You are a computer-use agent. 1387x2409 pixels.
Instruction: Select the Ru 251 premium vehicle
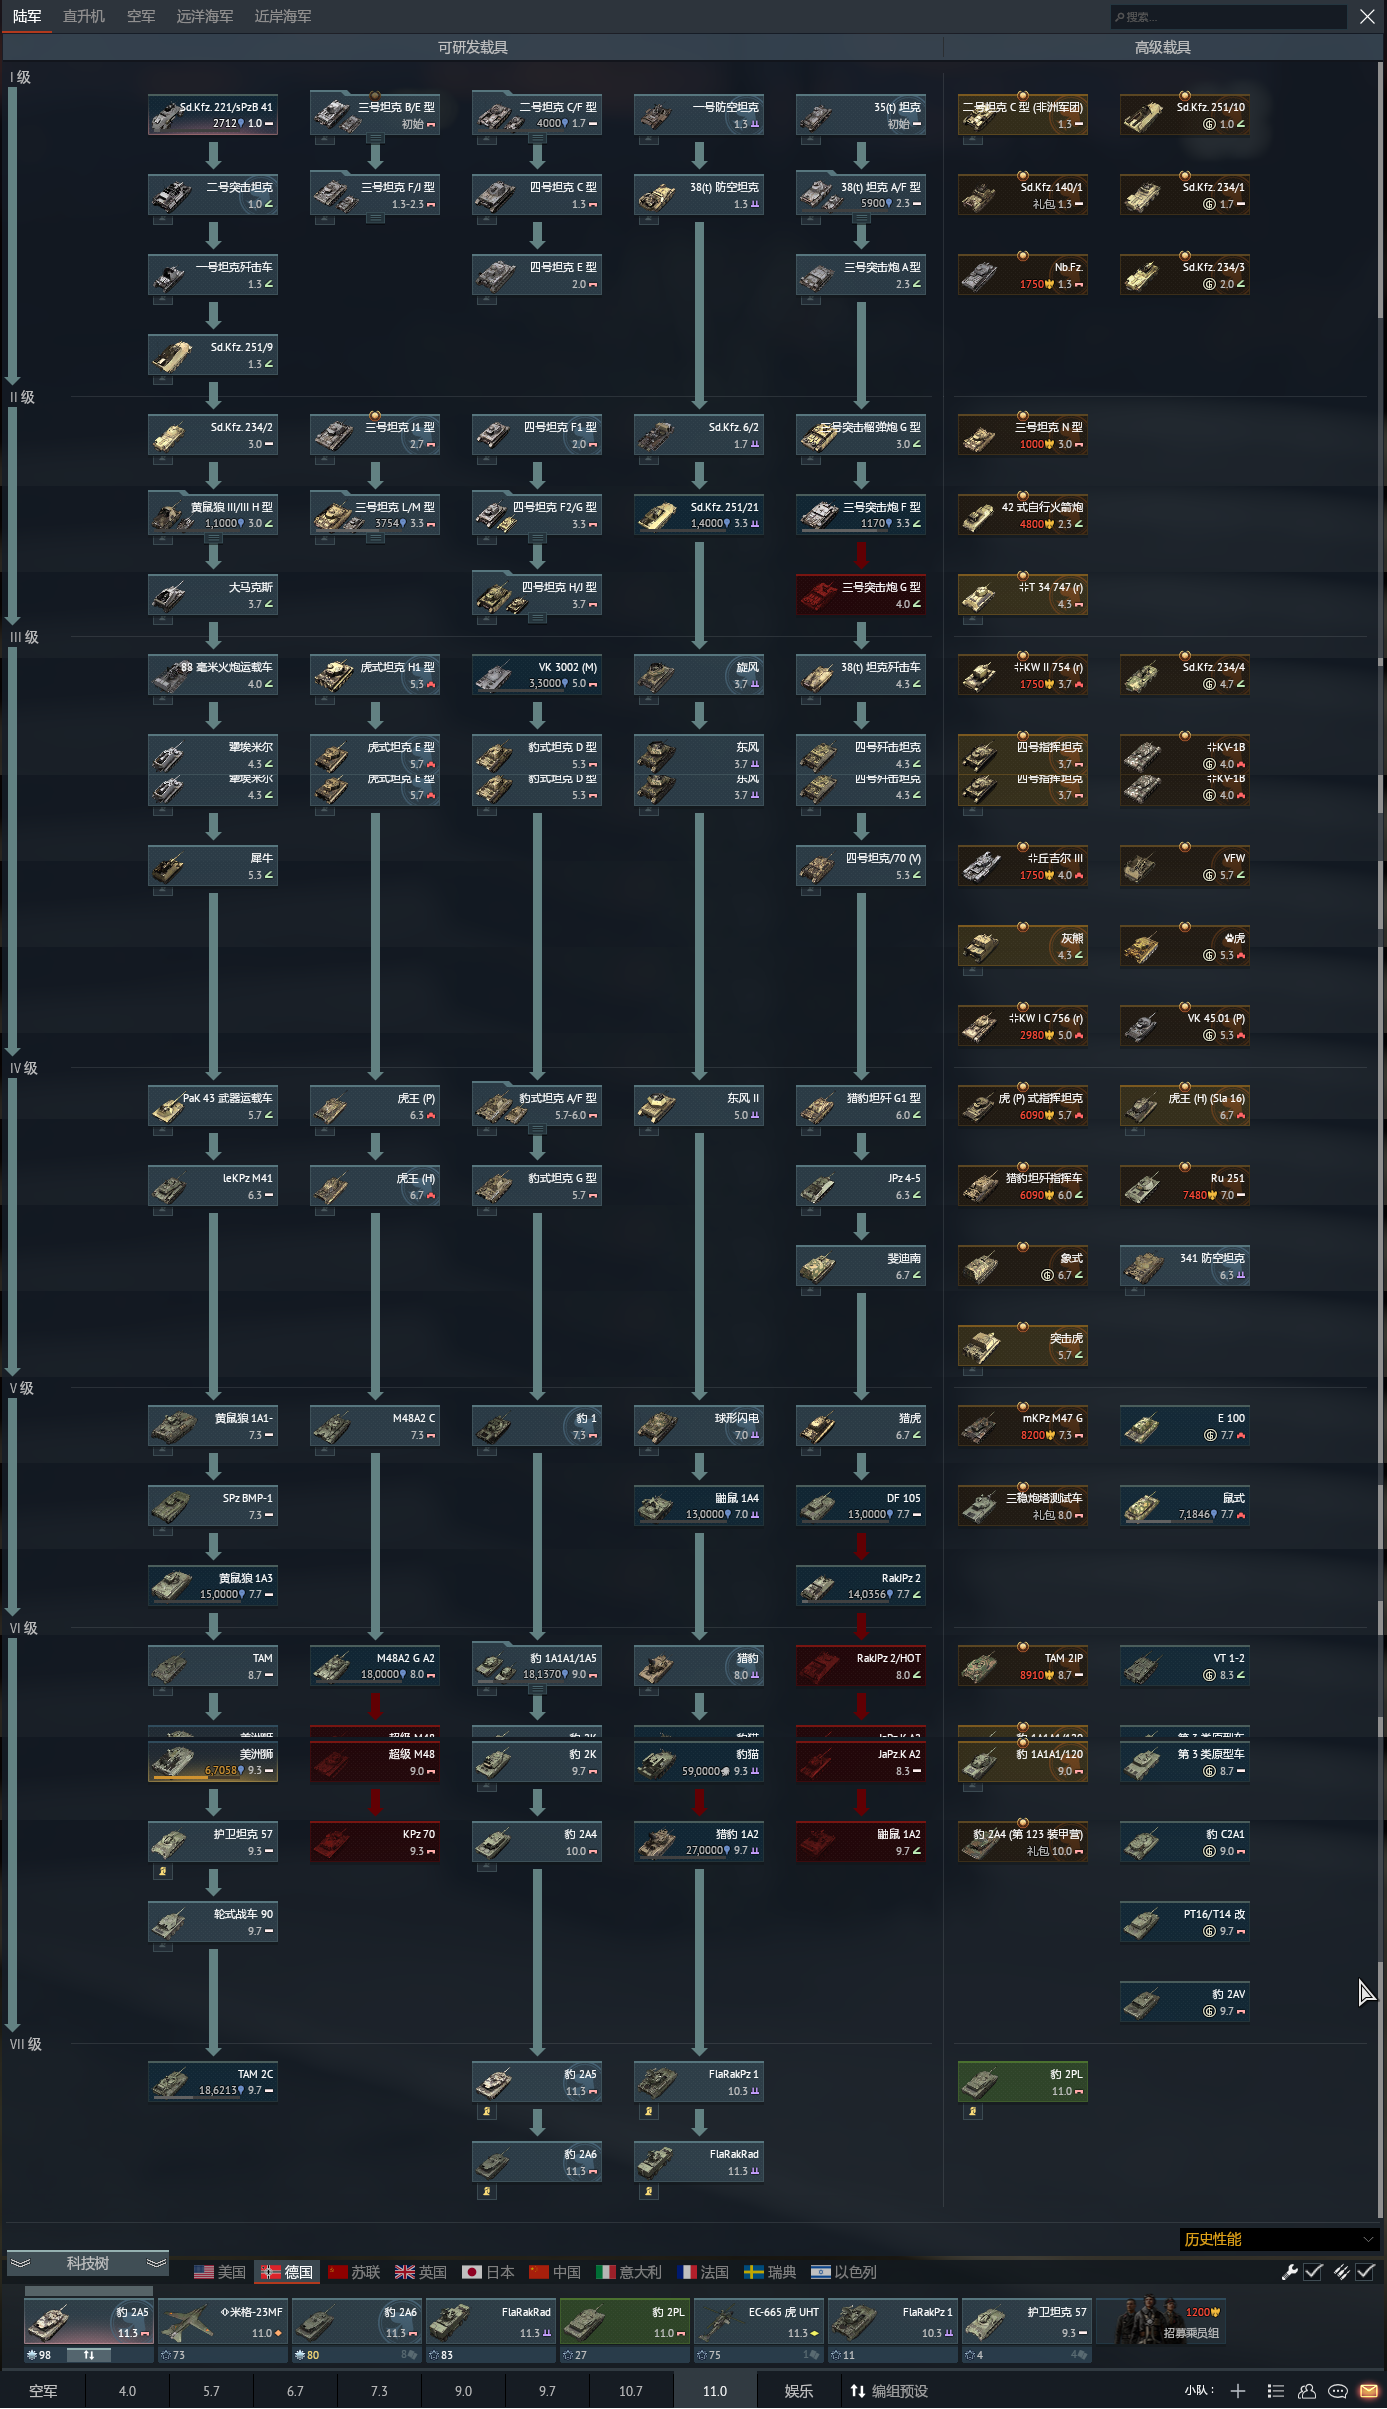1185,1185
